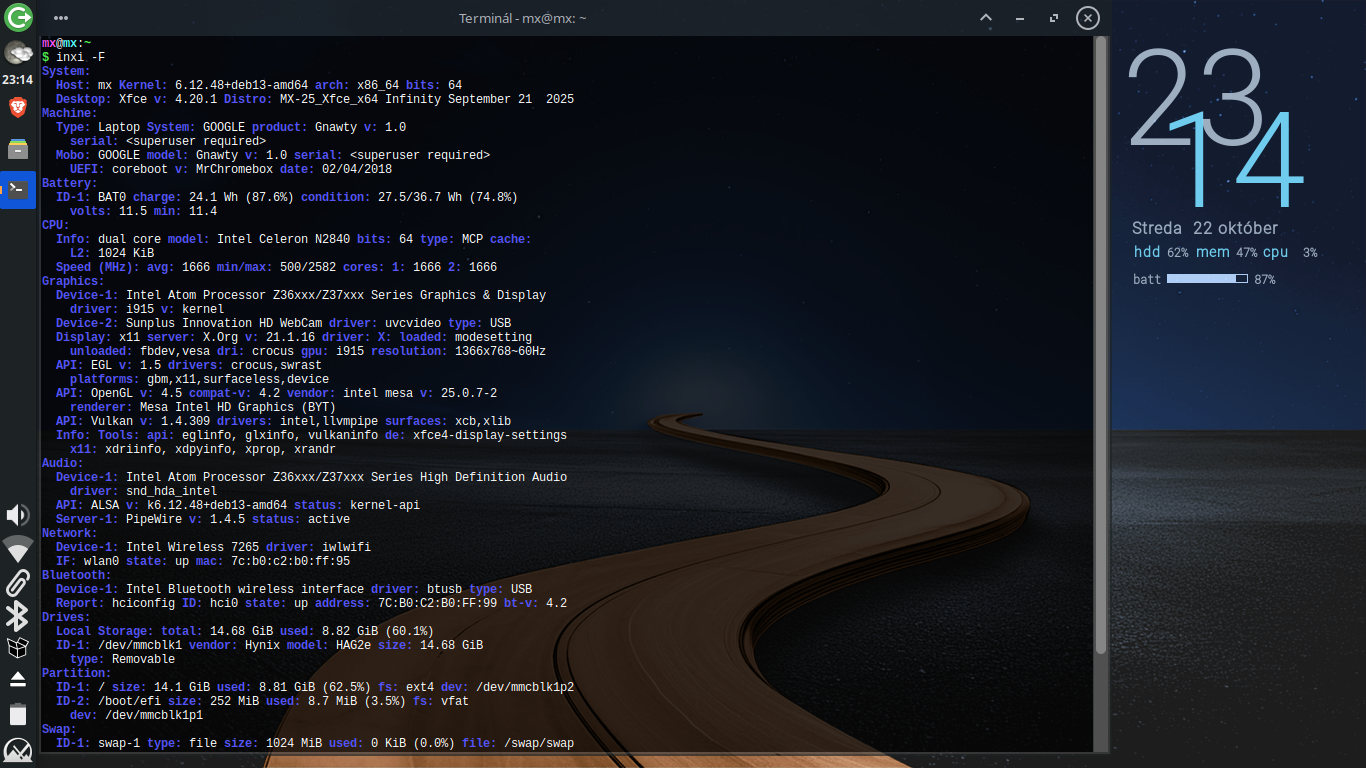Close the Terminál window
This screenshot has width=1366, height=768.
click(x=1088, y=18)
